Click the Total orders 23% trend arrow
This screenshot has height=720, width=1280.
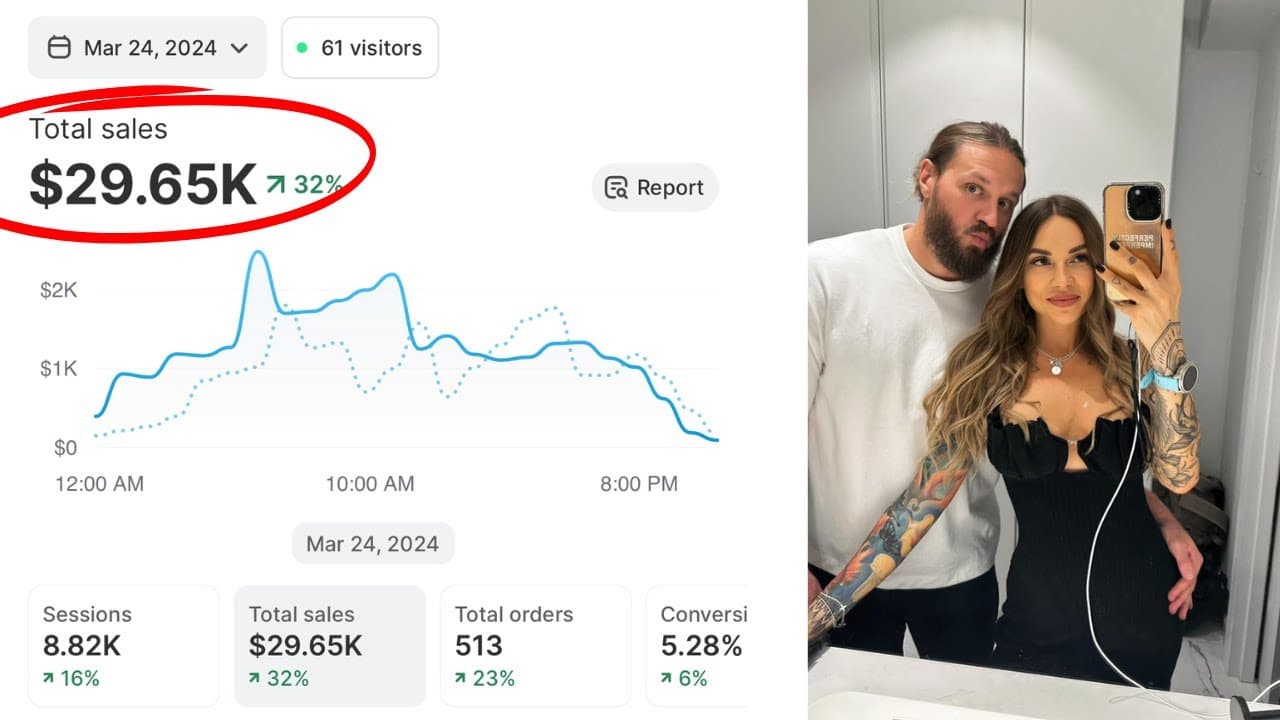click(x=461, y=679)
